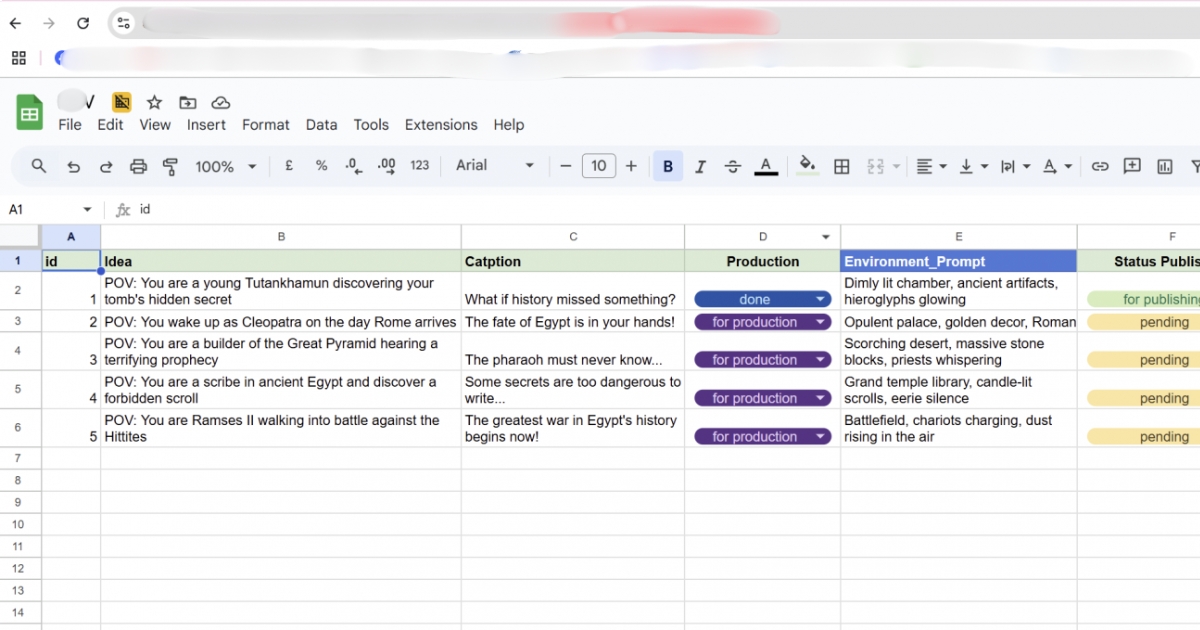
Task: Open the font dropdown showing Arial
Action: pos(490,166)
